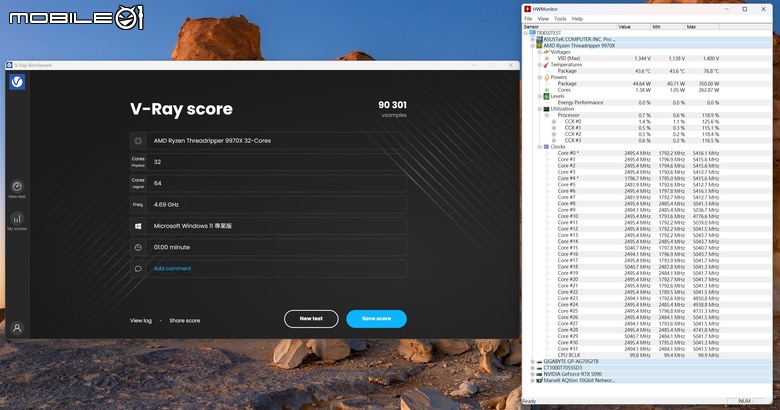Click the Clocks icon in HWMonitor tree
780x410 pixels.
pyautogui.click(x=546, y=147)
